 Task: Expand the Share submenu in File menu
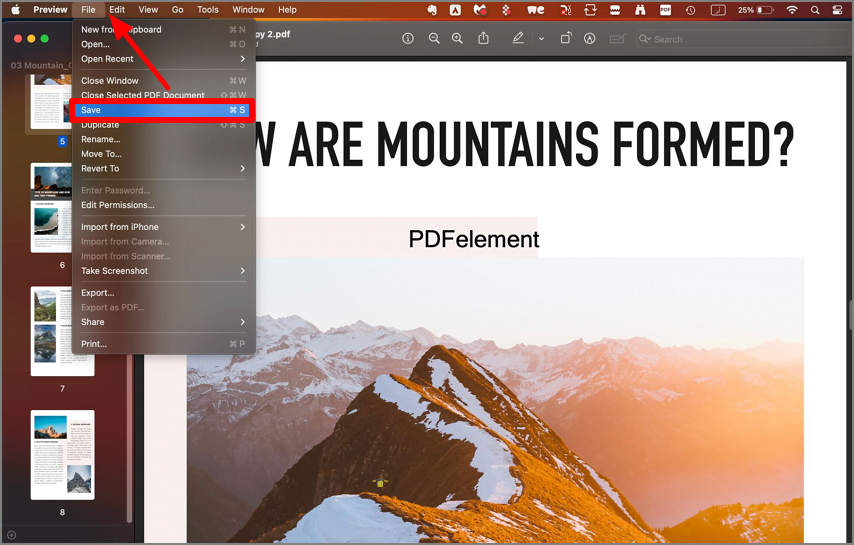click(x=162, y=322)
